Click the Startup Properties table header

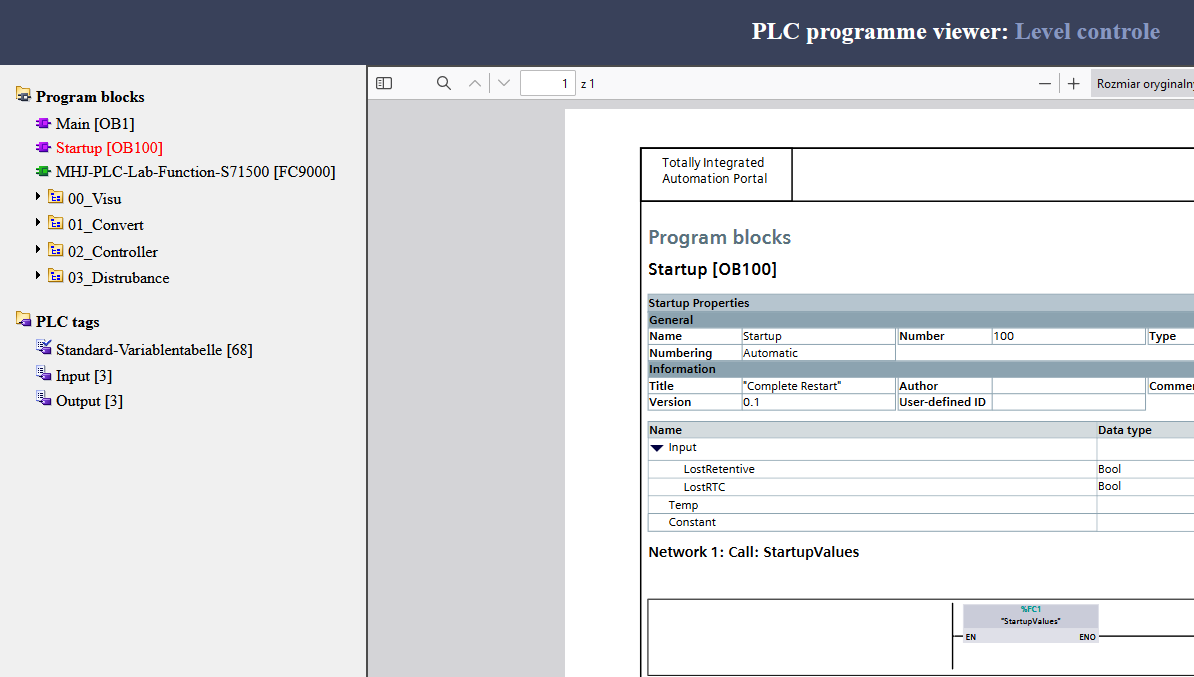click(699, 303)
